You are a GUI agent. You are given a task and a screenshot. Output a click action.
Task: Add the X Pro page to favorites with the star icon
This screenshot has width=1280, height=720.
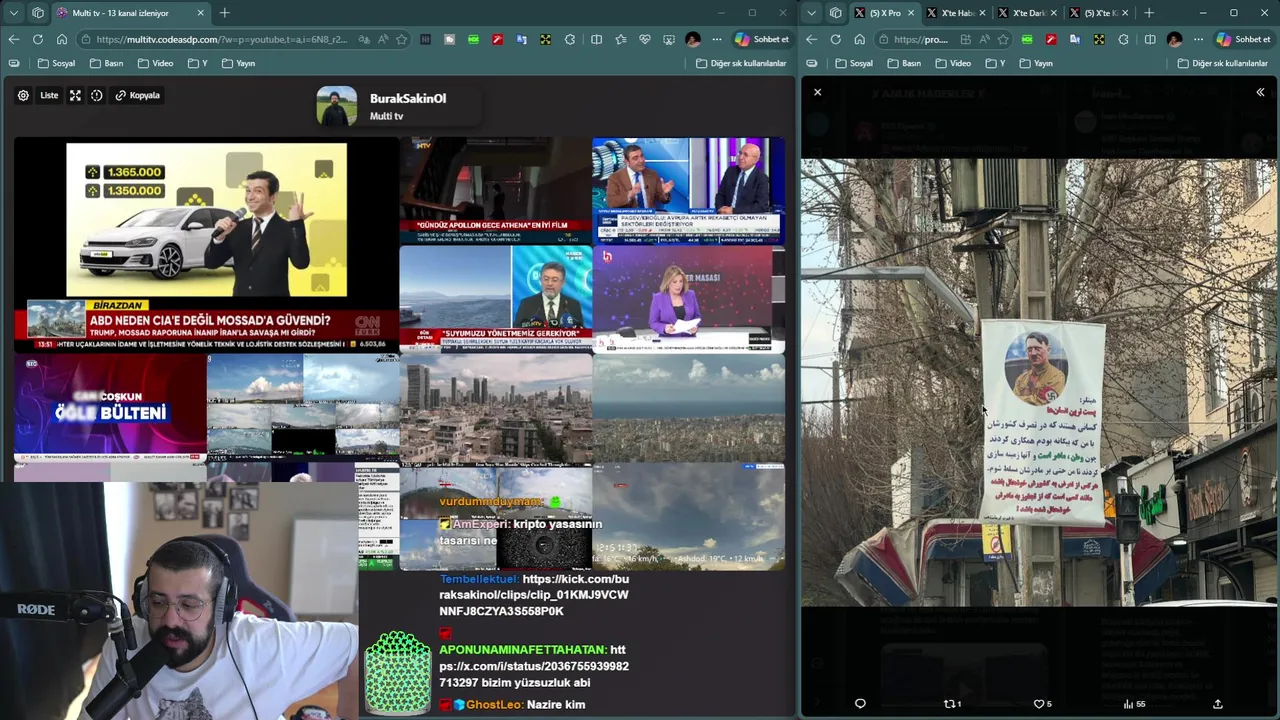(x=1003, y=39)
